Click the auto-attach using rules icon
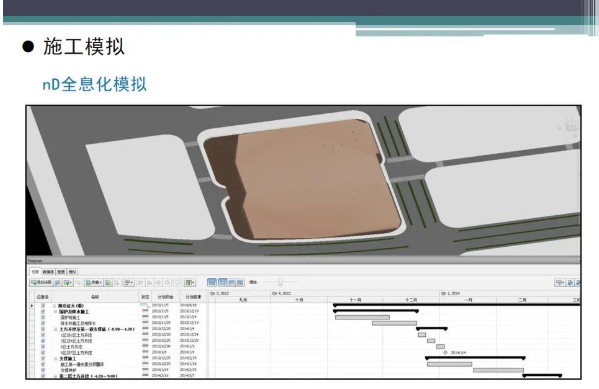The image size is (599, 389). [108, 282]
